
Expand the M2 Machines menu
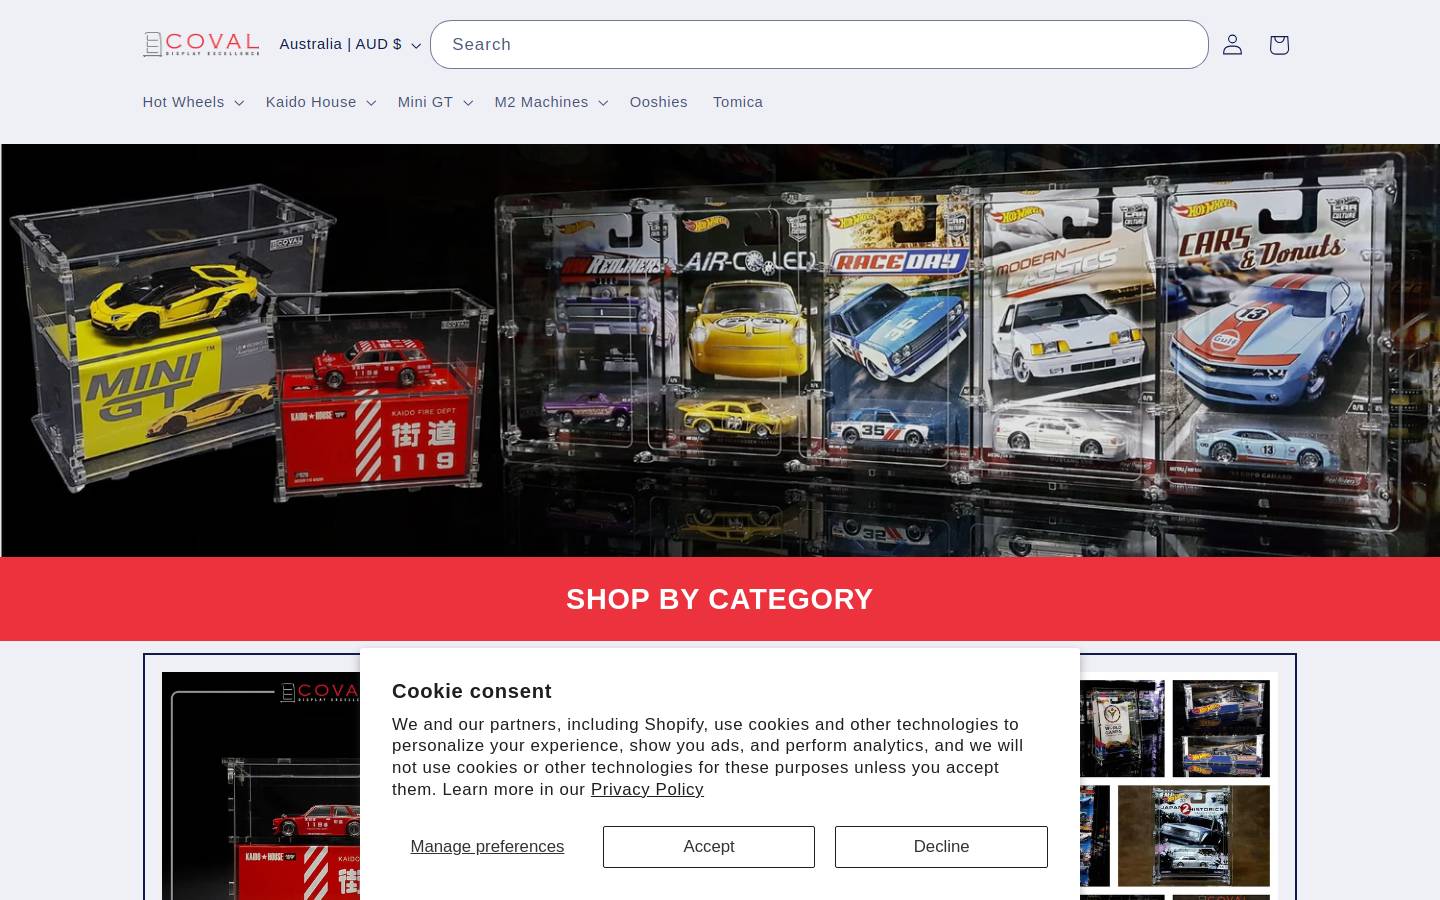(551, 102)
